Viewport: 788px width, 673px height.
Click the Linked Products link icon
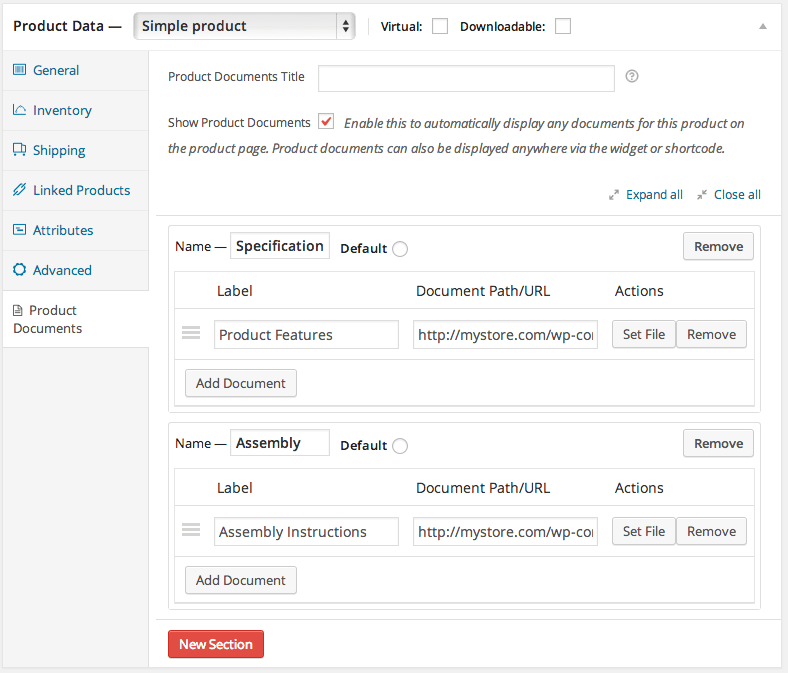pyautogui.click(x=19, y=190)
